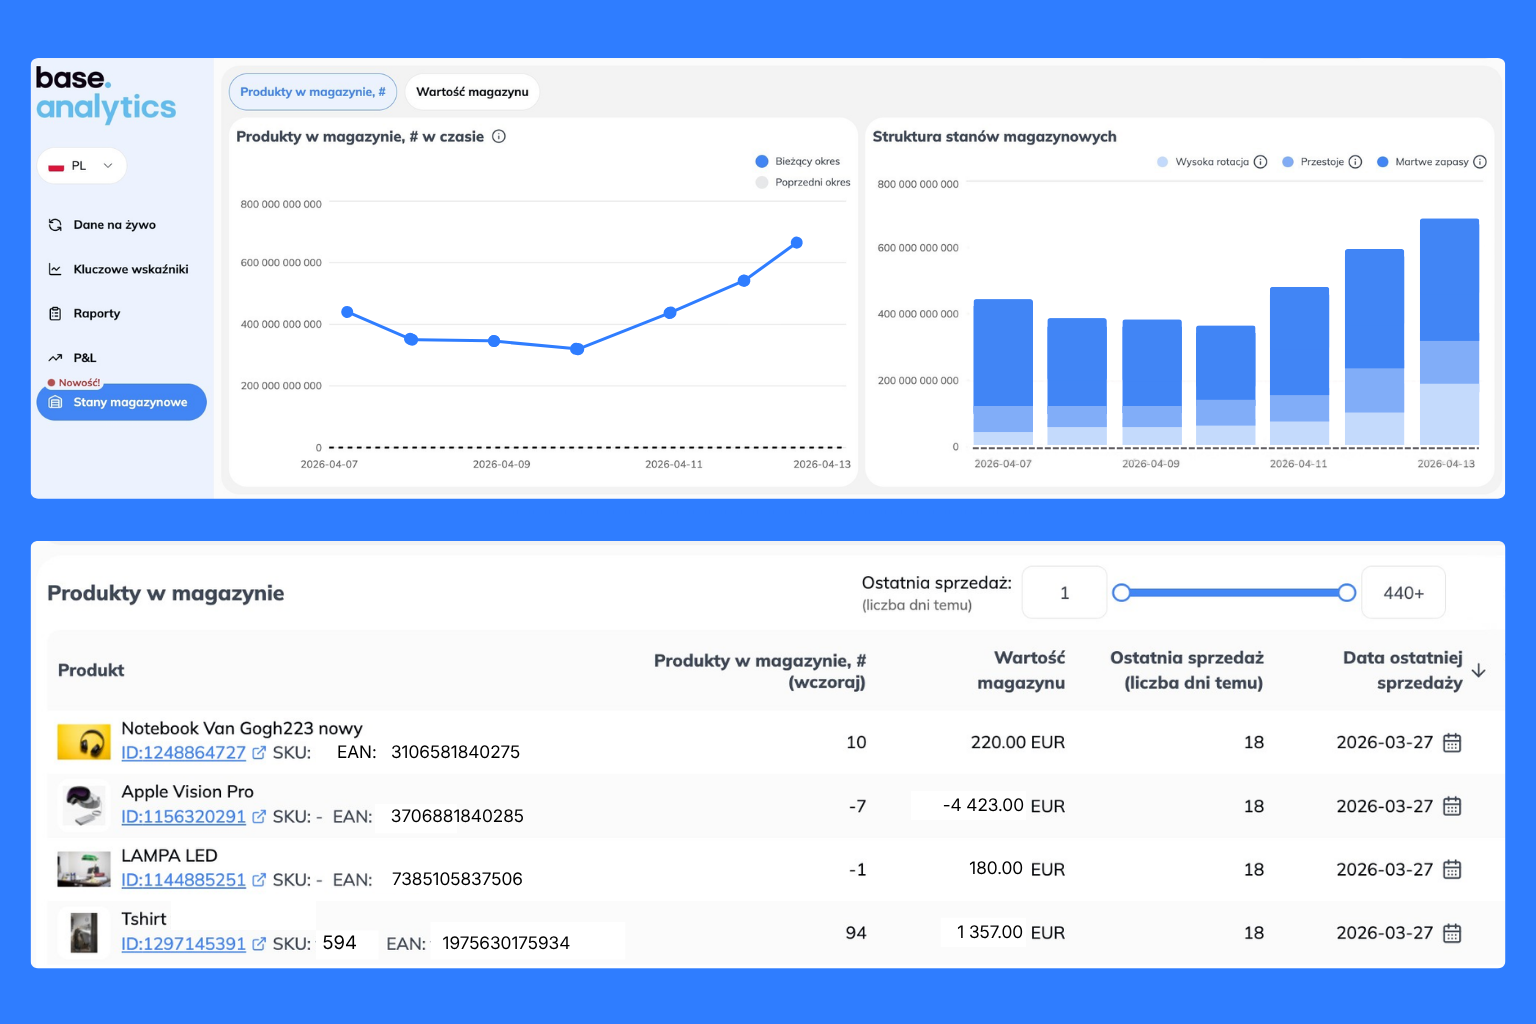The width and height of the screenshot is (1536, 1024).
Task: Open calendar icon in Apple Vision Pro row
Action: coord(1452,806)
